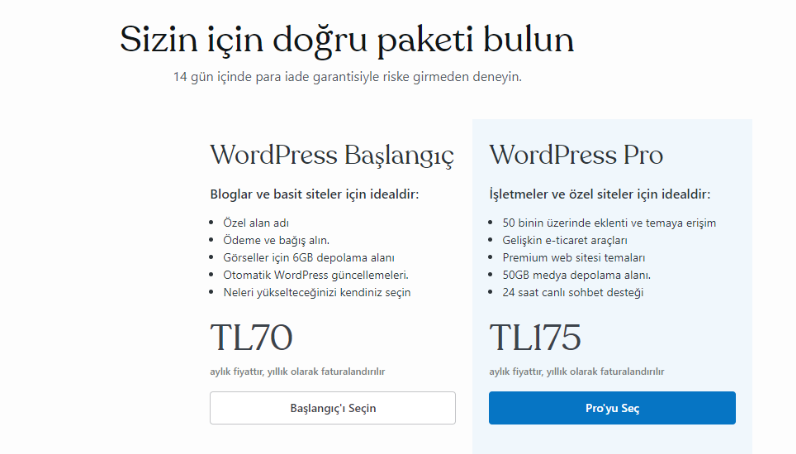Click the TL70 price

coord(251,337)
